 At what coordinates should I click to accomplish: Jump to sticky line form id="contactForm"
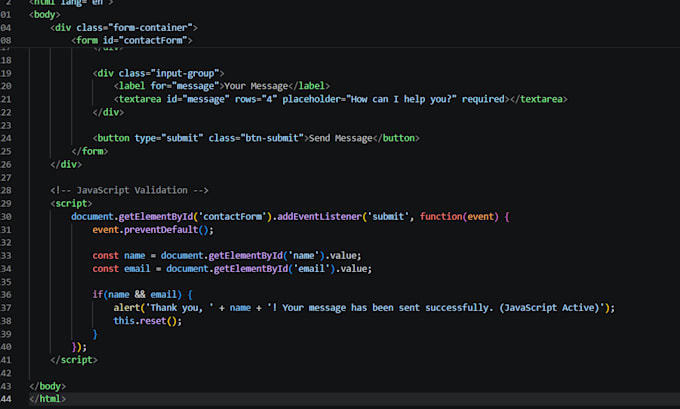pyautogui.click(x=132, y=40)
